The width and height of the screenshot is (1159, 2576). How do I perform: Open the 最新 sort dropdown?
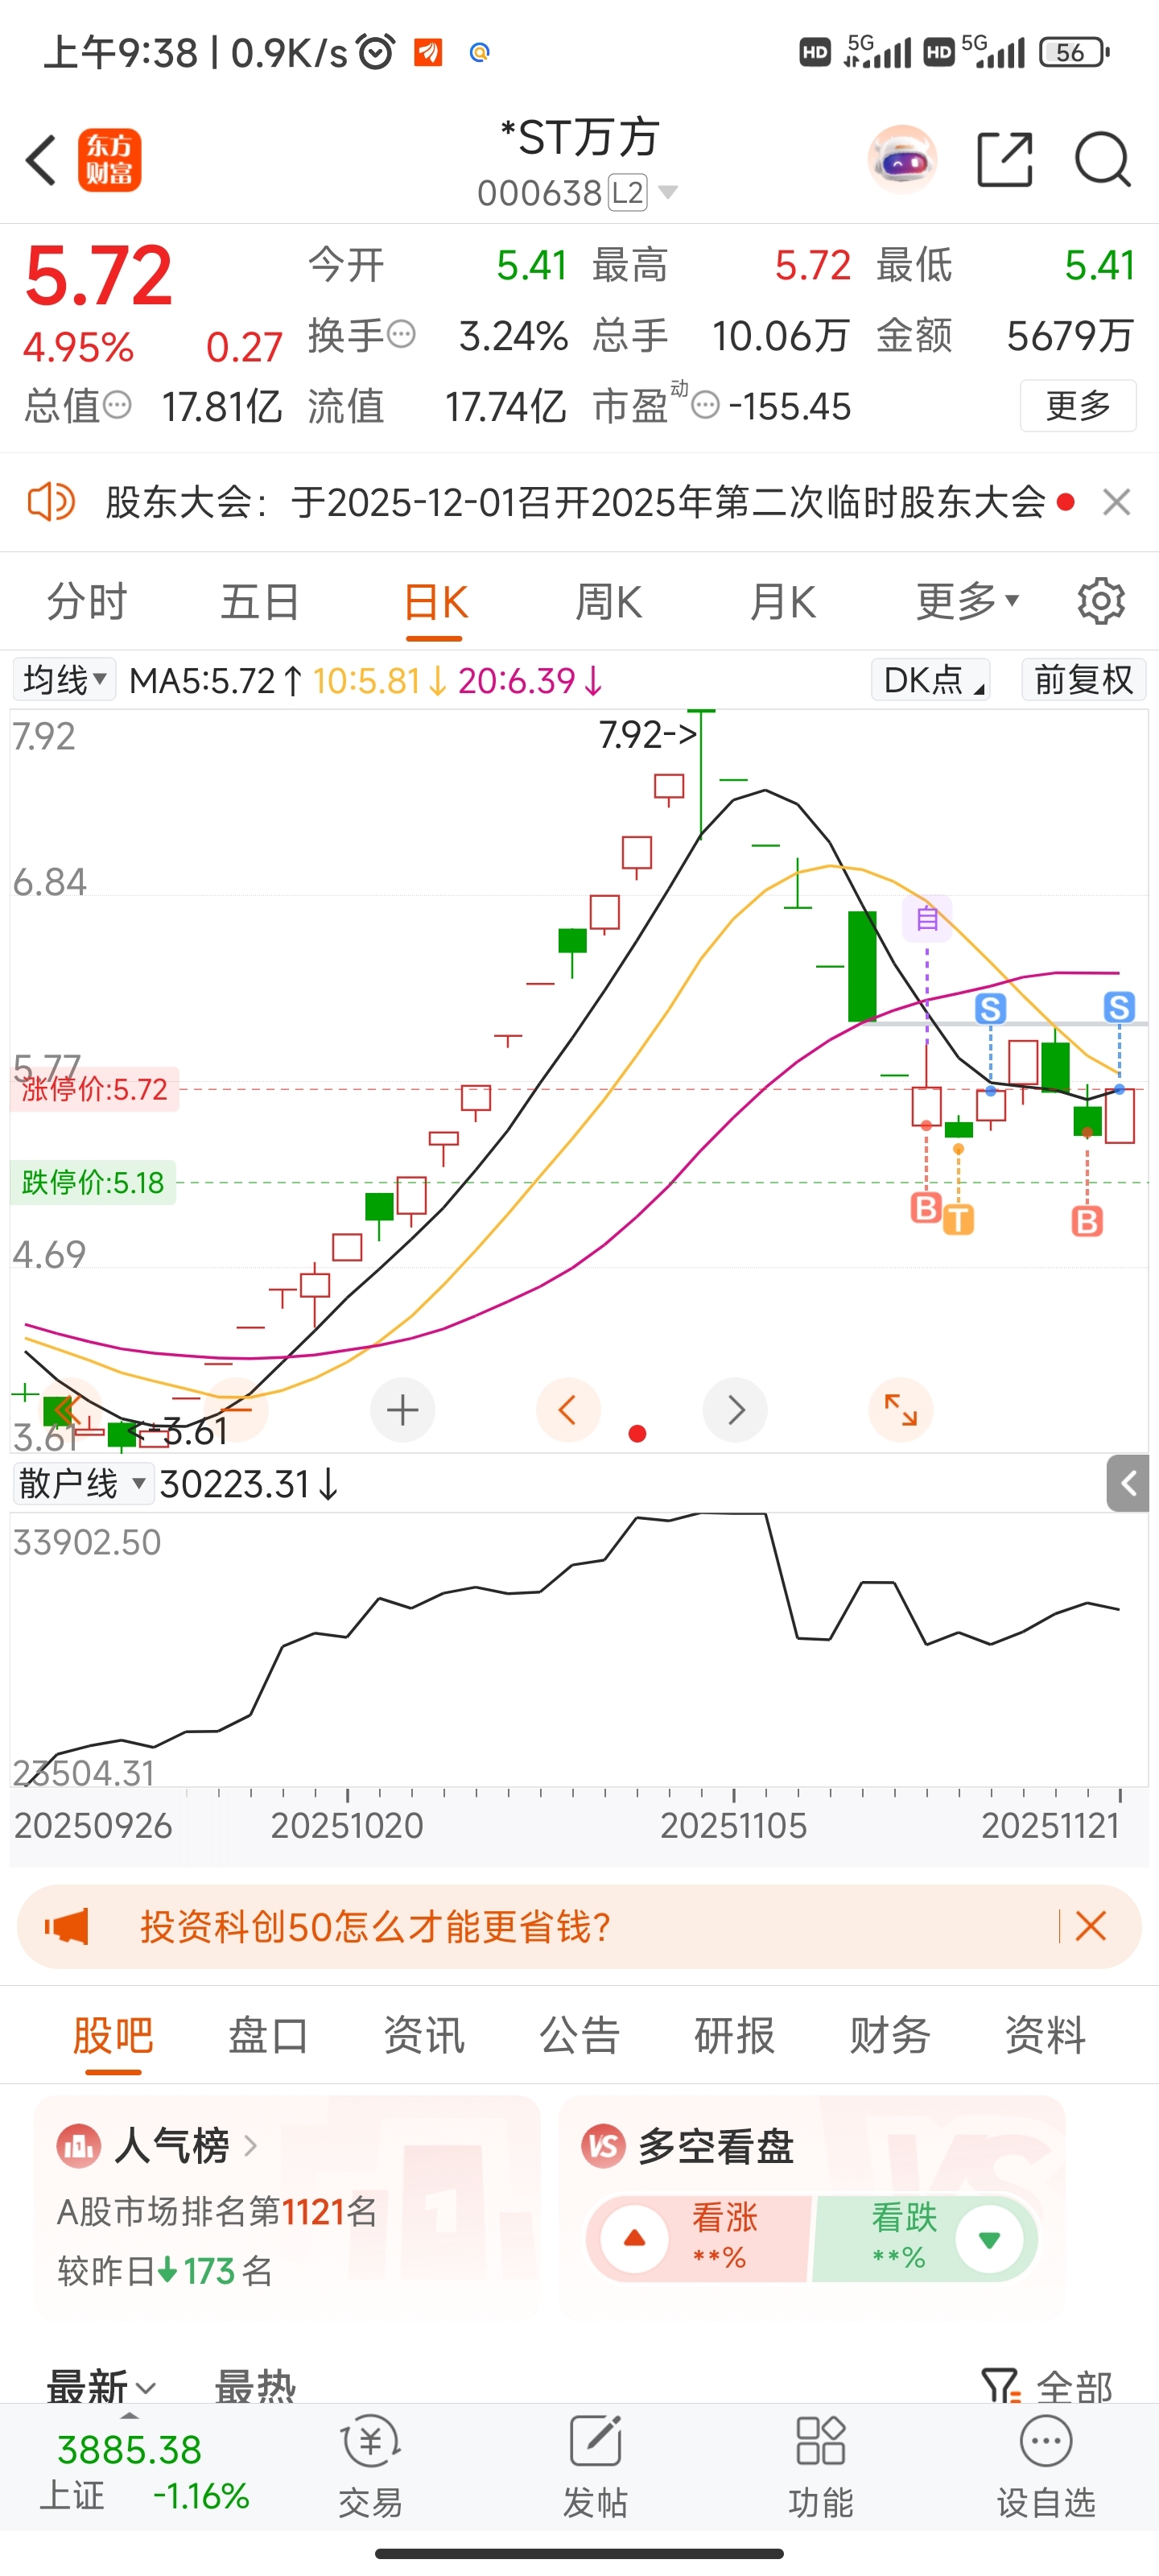point(101,2387)
